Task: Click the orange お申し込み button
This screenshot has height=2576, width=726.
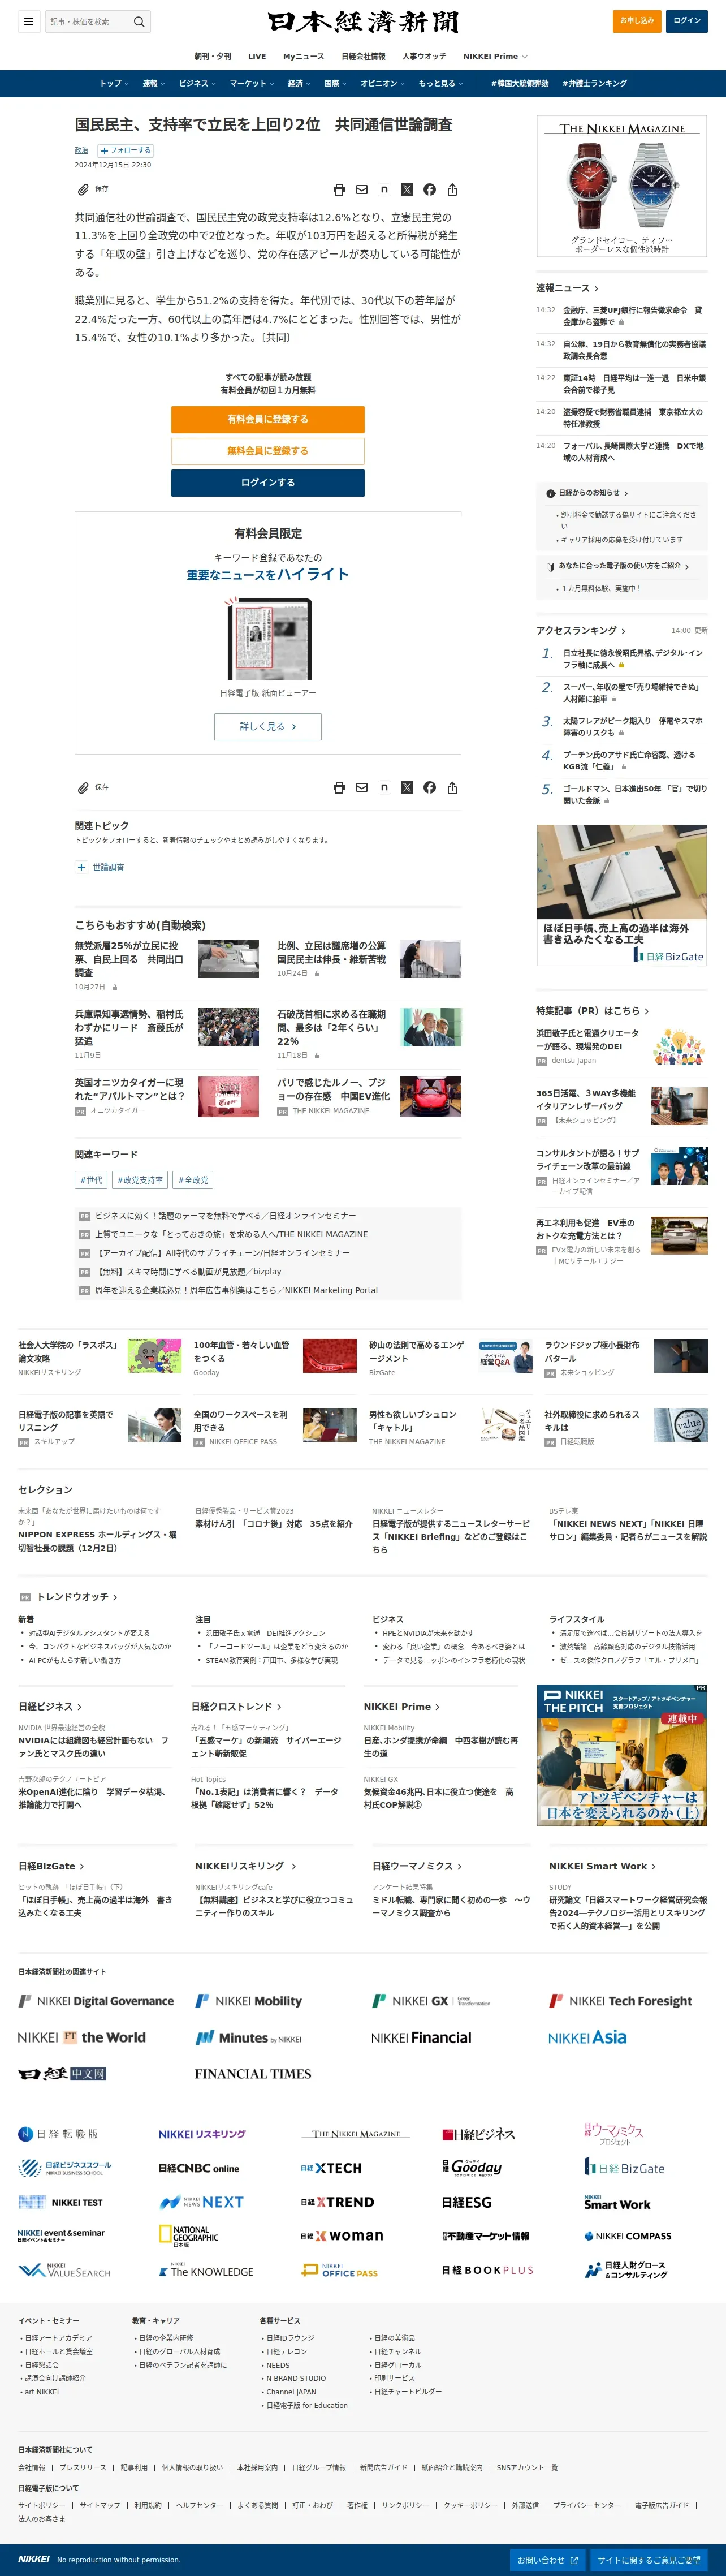Action: 637,21
